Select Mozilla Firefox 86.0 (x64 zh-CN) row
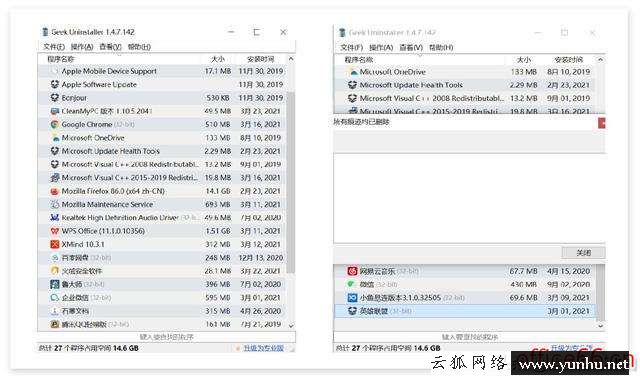Screen dimensions: 640x382 point(162,191)
